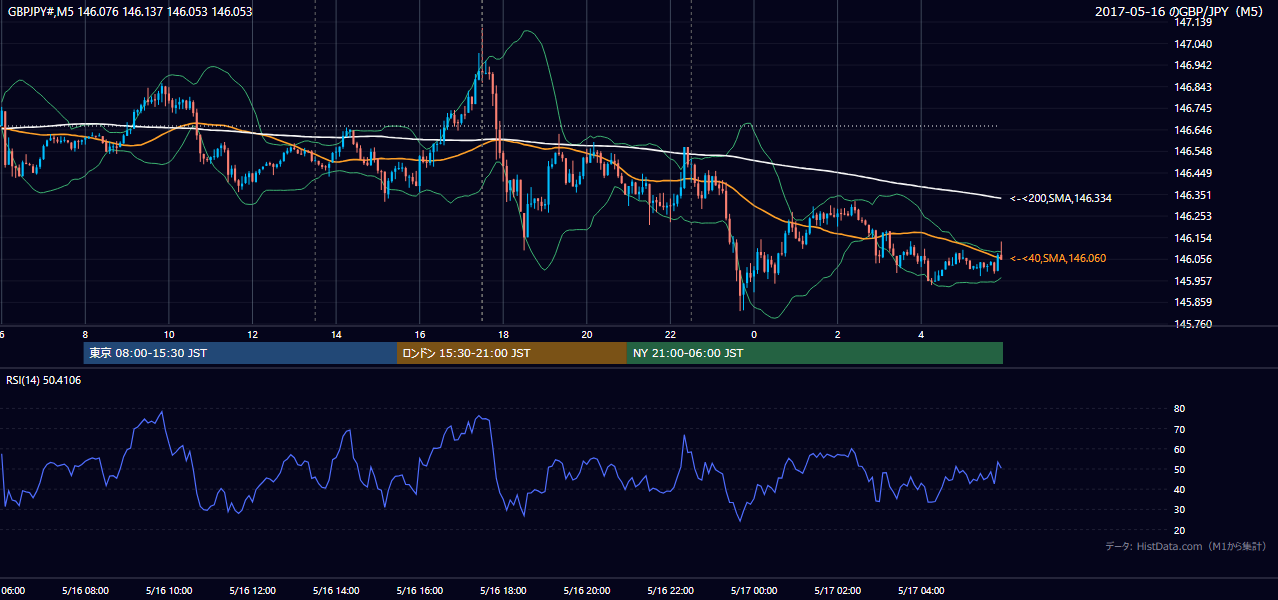Click the HistData.com data source credit
Screen dimensions: 1278x600
(1185, 546)
